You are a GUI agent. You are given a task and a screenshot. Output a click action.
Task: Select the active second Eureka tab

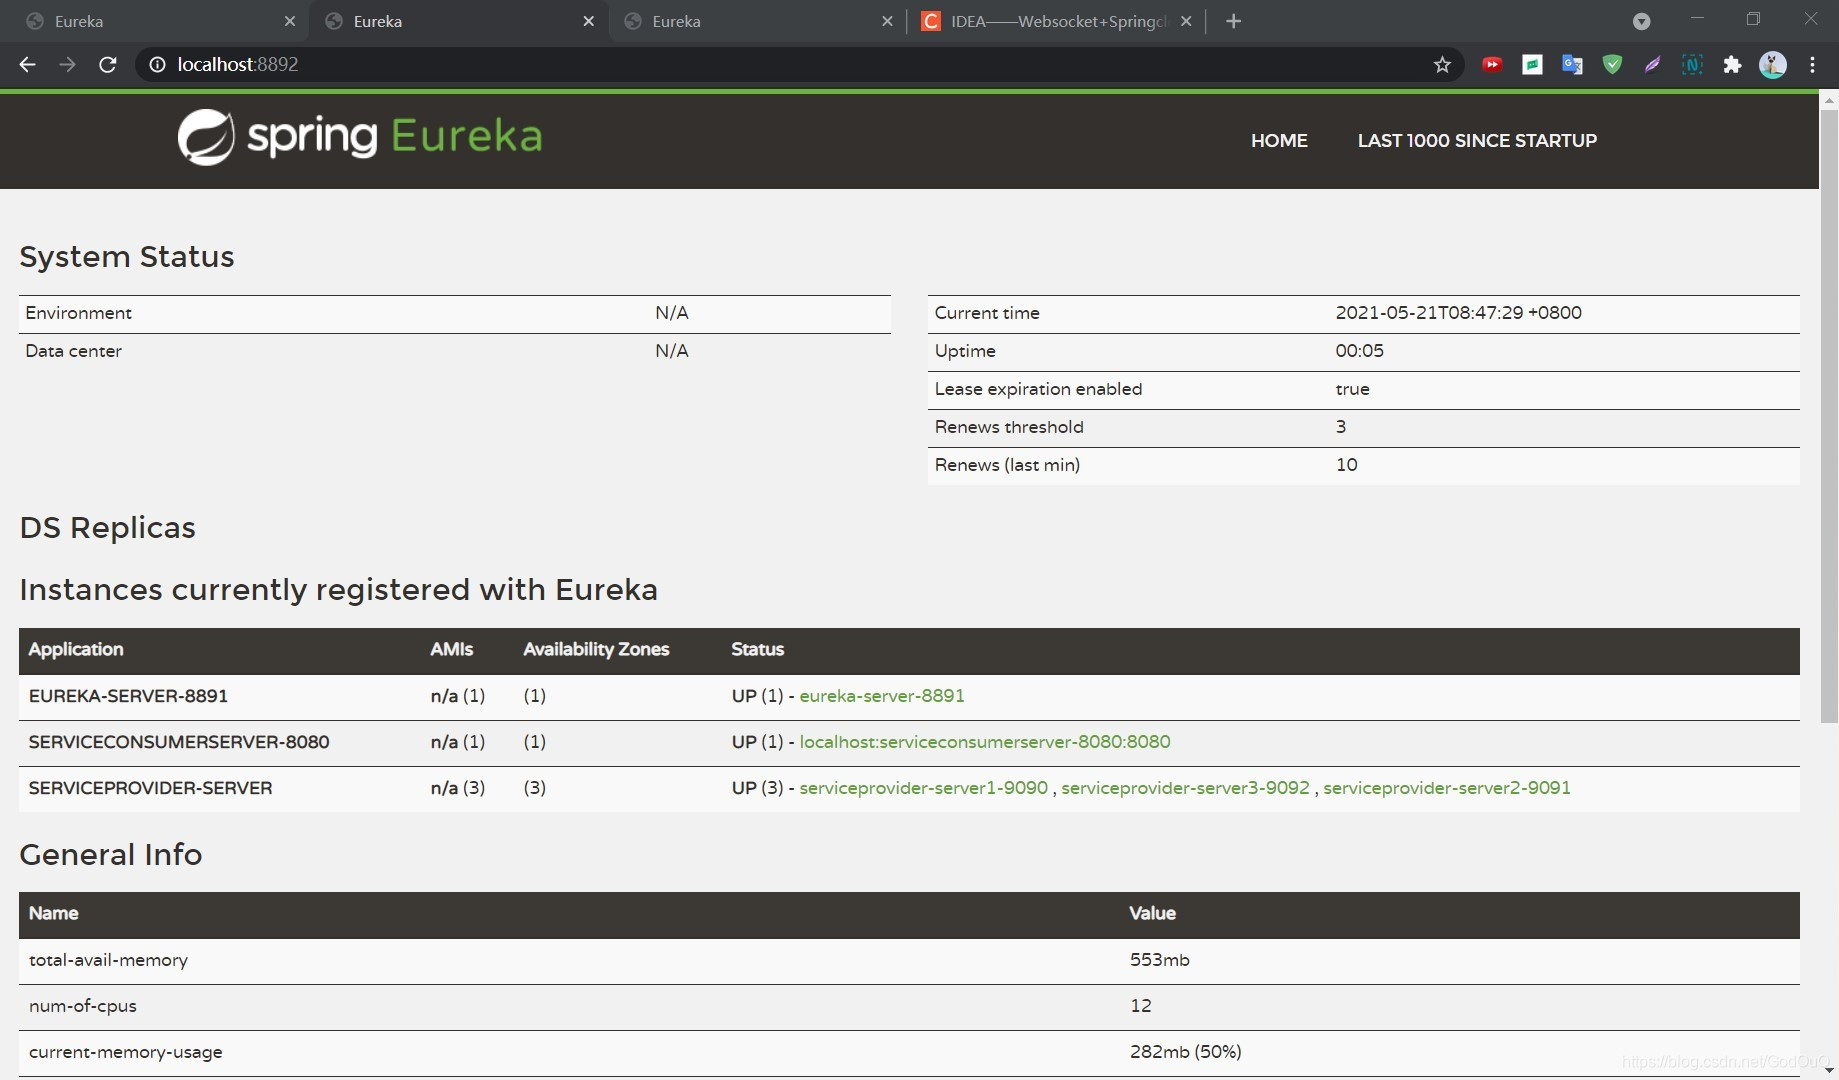point(458,21)
